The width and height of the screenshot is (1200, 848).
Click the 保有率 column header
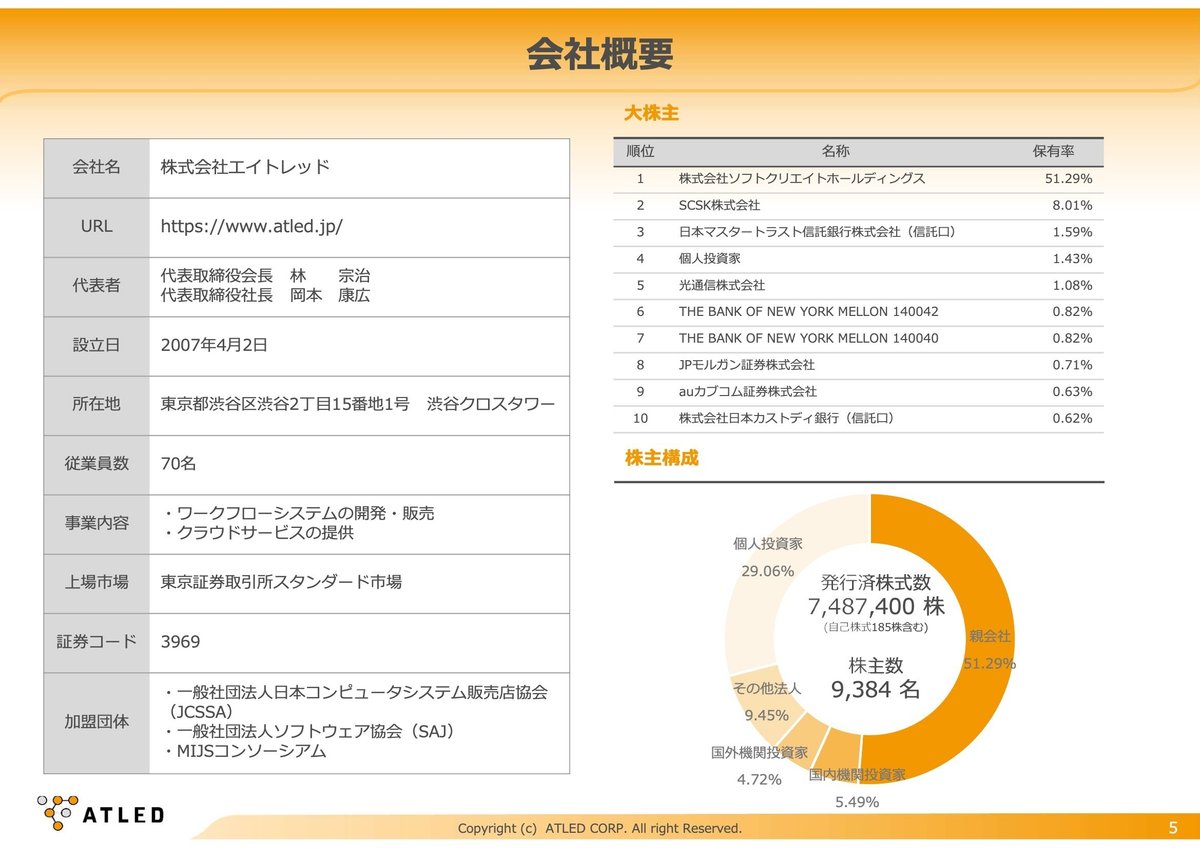[x=1054, y=152]
